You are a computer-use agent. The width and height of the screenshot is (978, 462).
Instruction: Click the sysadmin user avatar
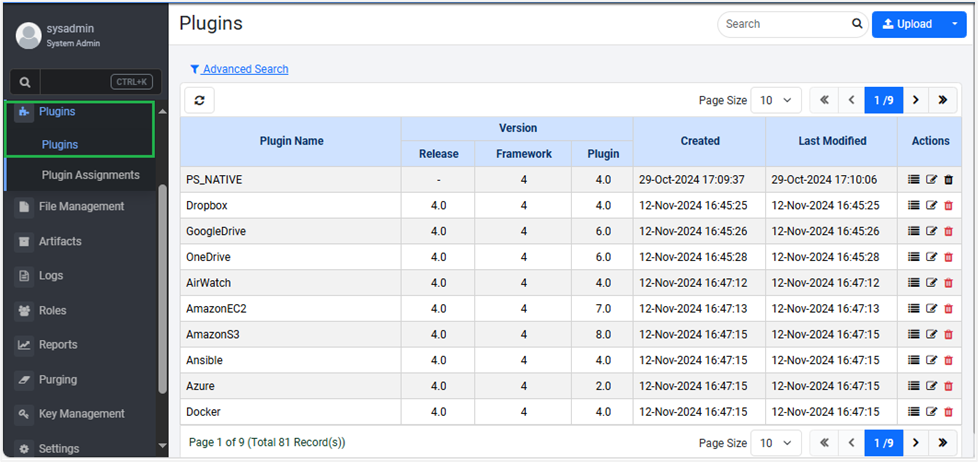point(29,36)
